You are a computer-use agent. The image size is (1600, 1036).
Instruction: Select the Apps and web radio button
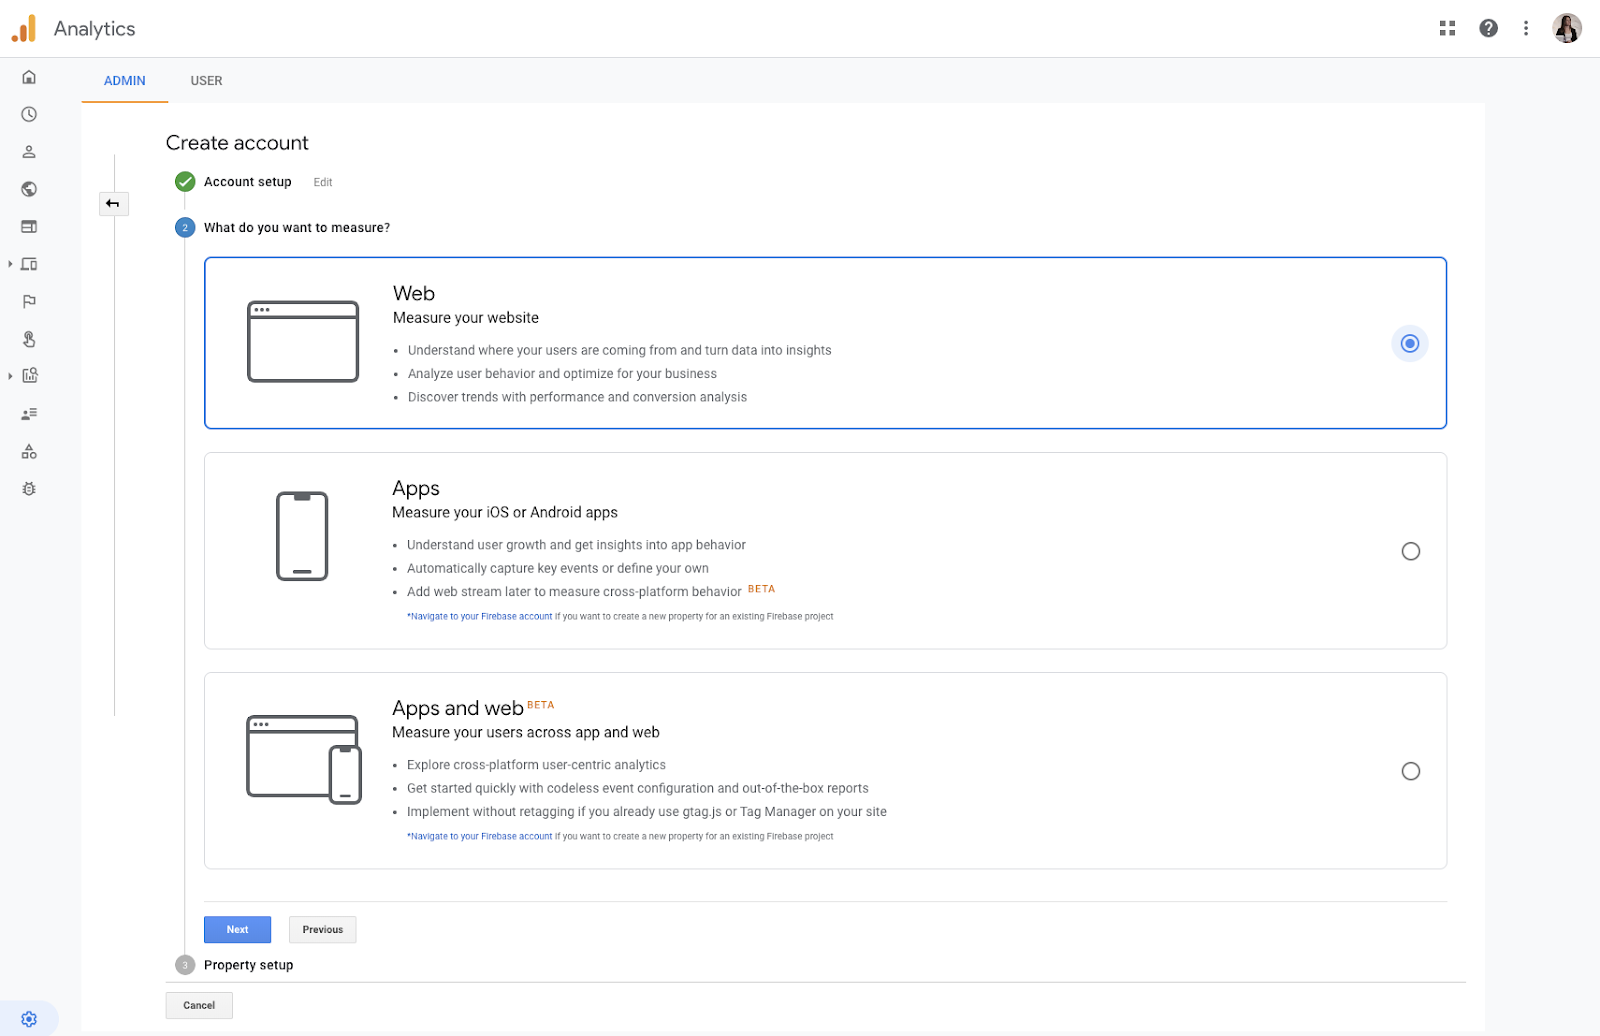coord(1410,771)
